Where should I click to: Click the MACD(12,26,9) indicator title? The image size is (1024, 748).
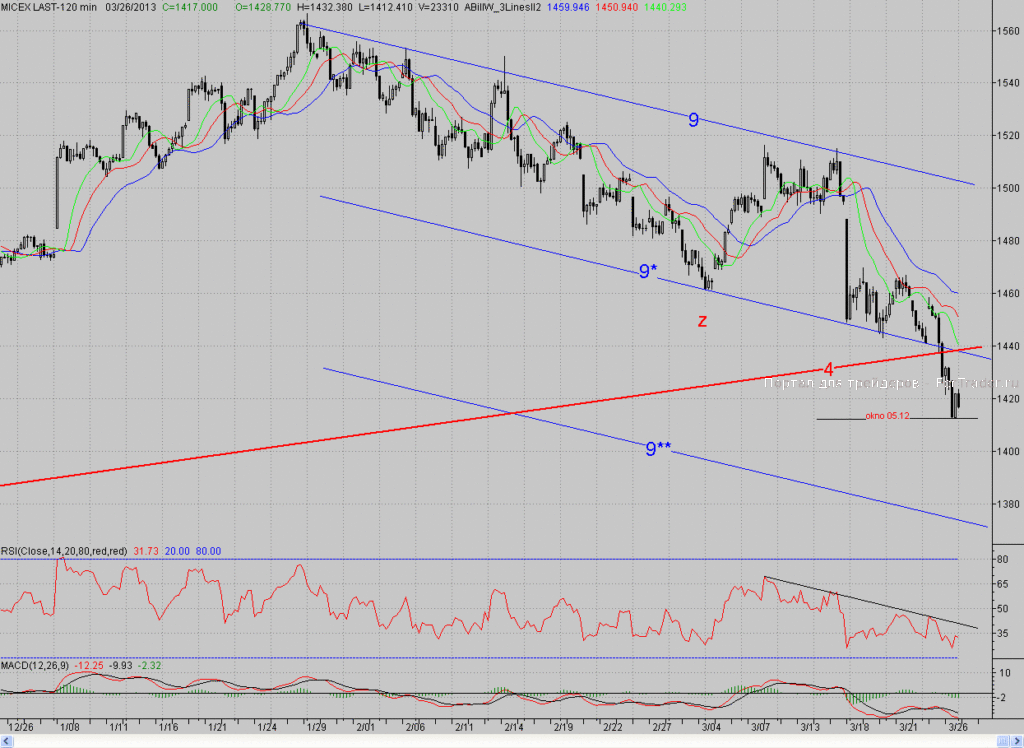pyautogui.click(x=35, y=665)
